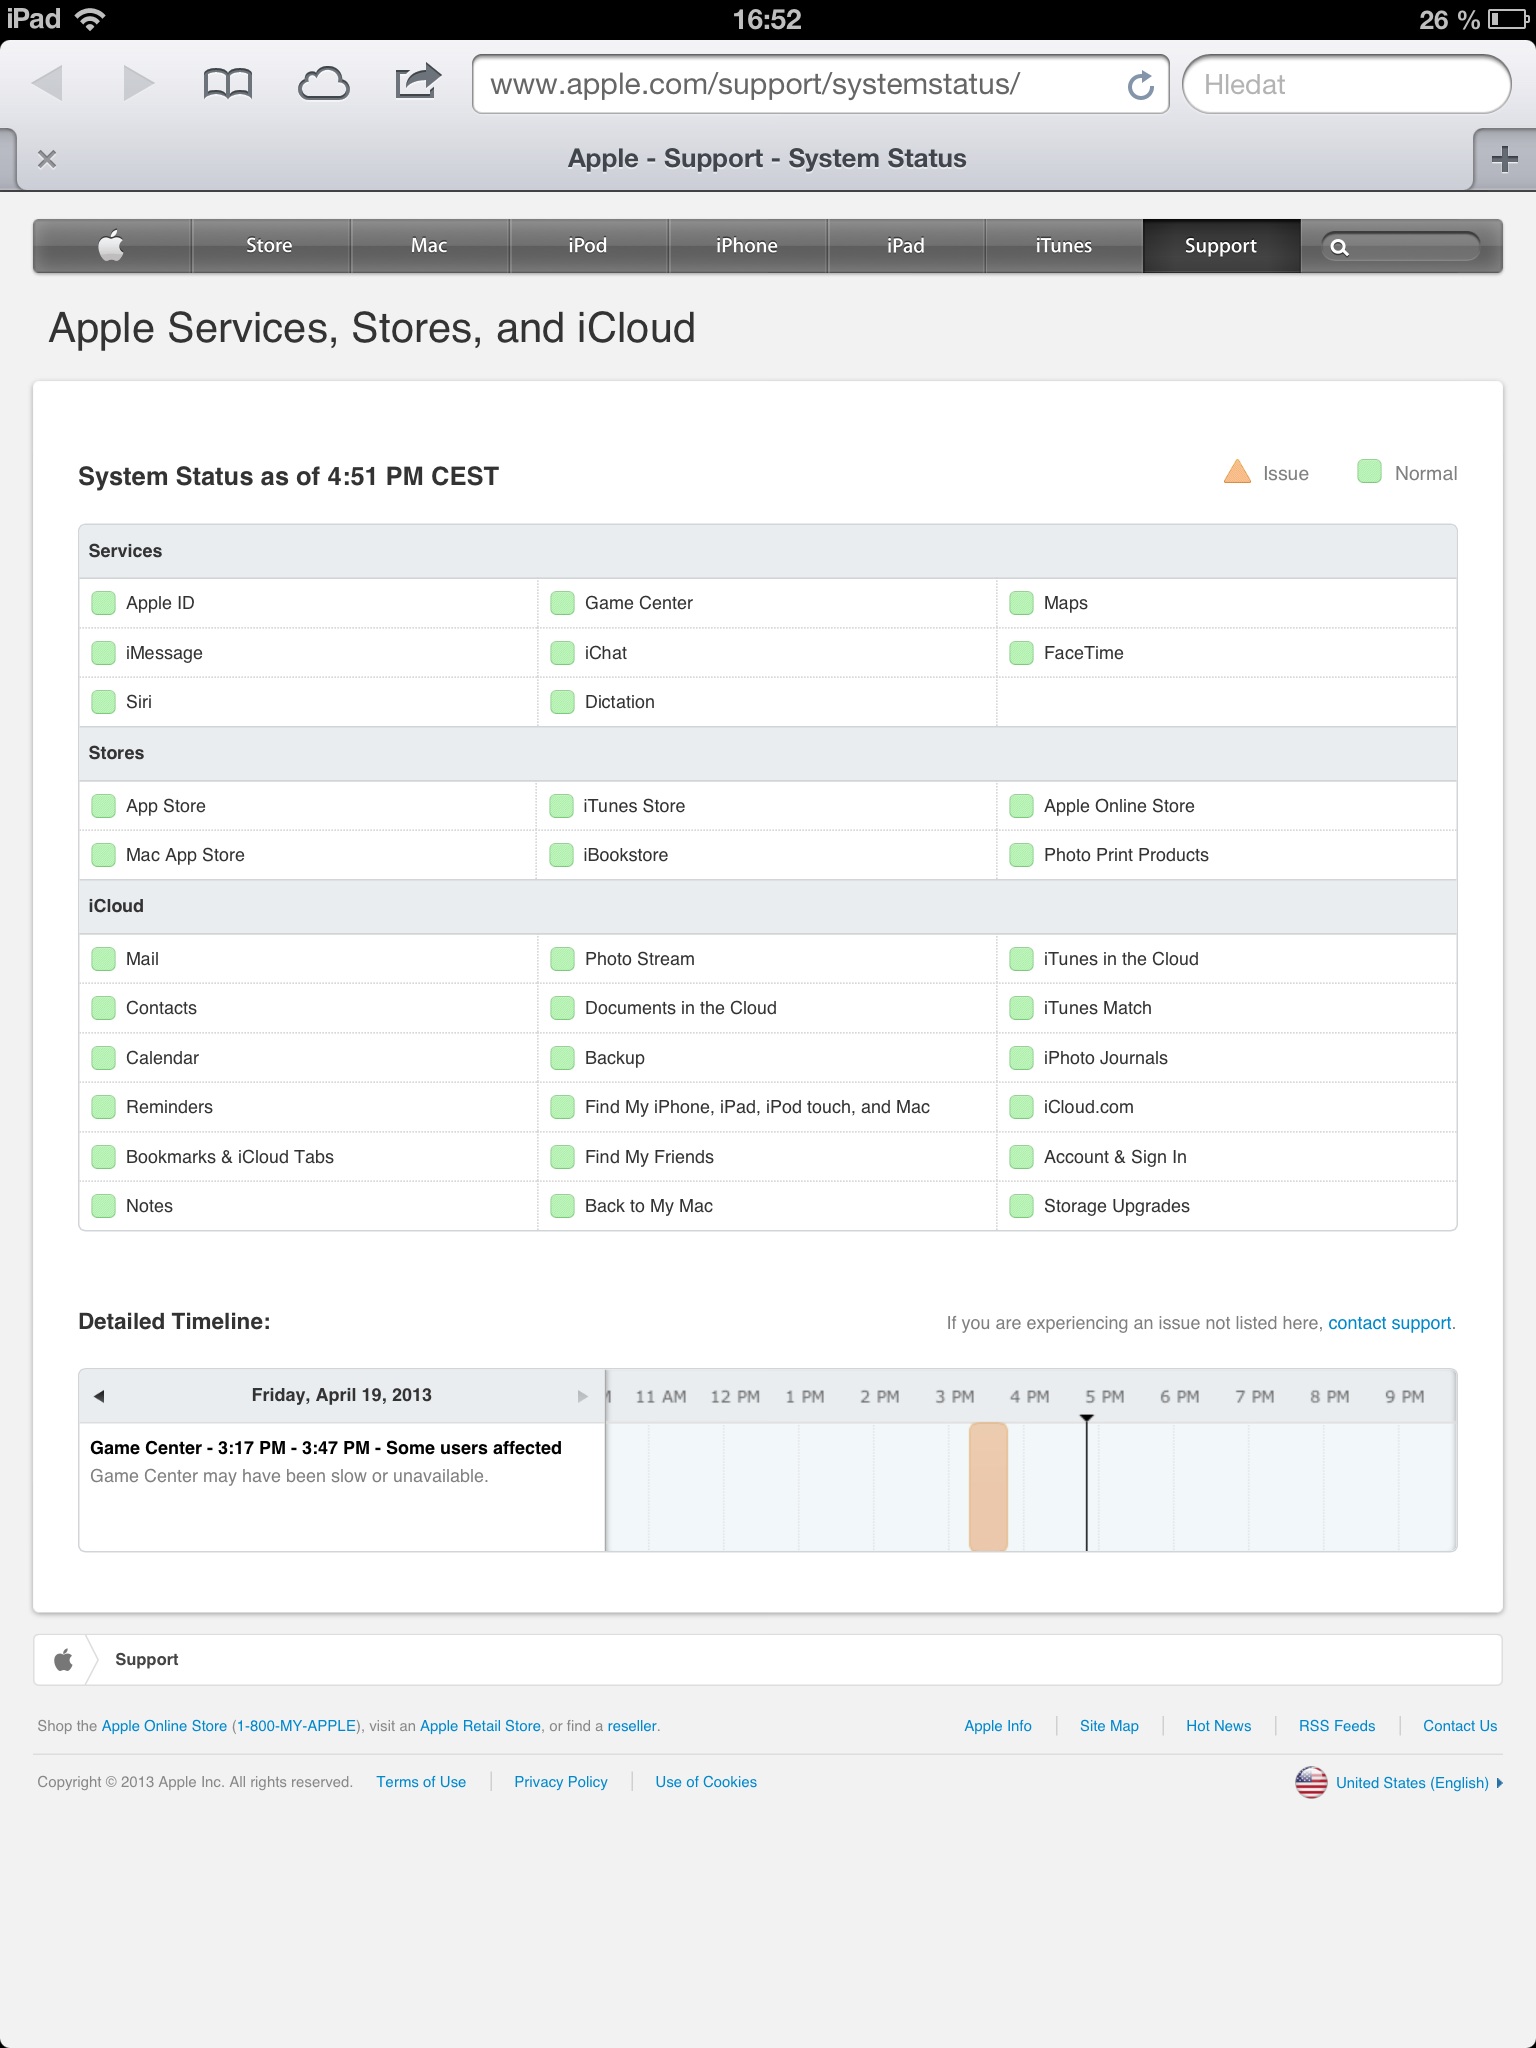Click the Game Center status indicator

click(x=563, y=603)
